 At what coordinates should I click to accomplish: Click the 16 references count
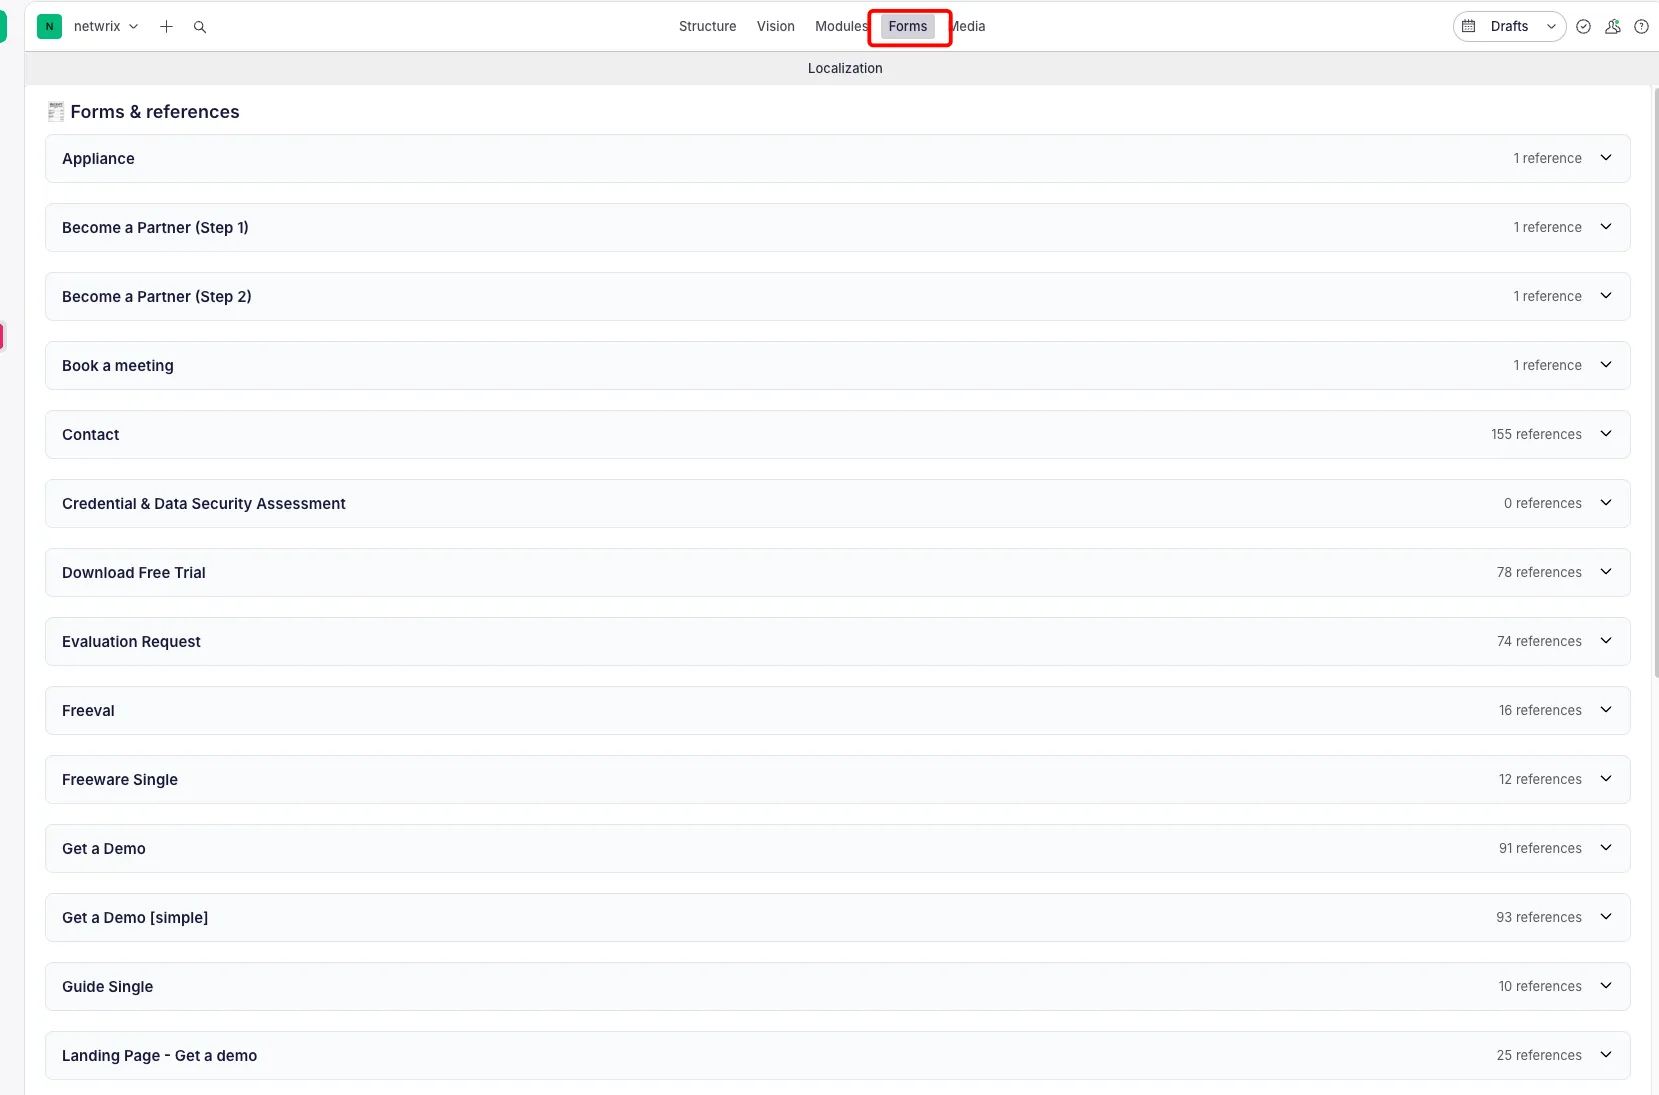coord(1540,710)
